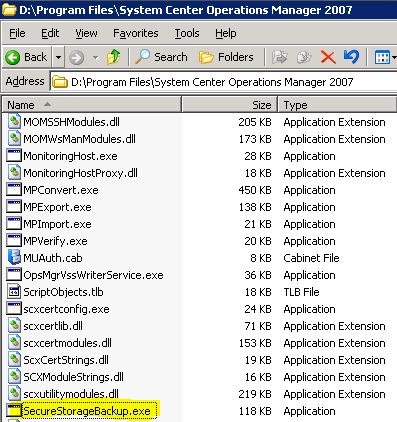Click the scxcertconfig.exe file name
397x422 pixels.
[x=66, y=309]
